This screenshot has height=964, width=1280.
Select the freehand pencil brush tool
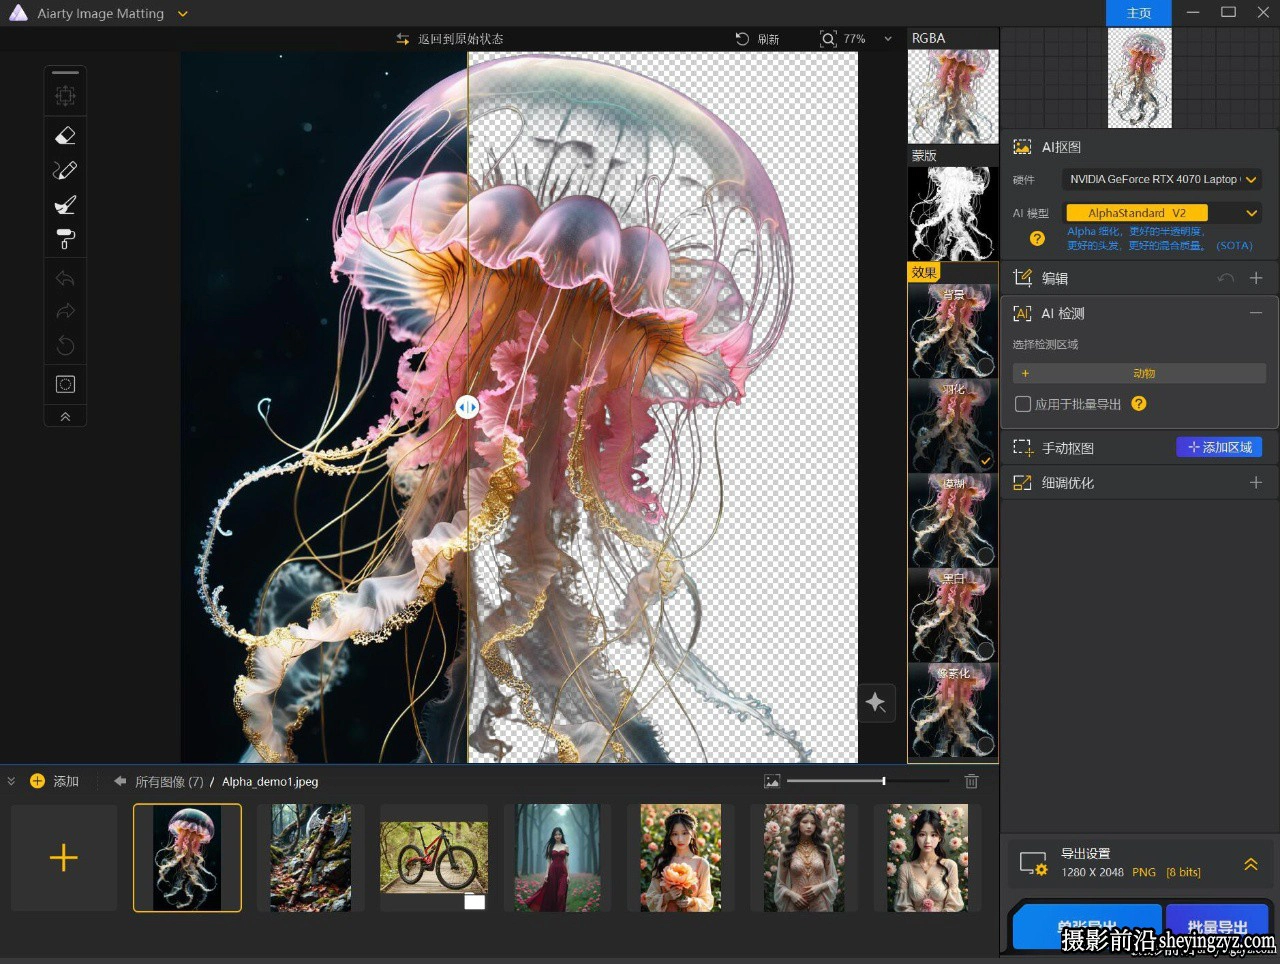pyautogui.click(x=65, y=170)
